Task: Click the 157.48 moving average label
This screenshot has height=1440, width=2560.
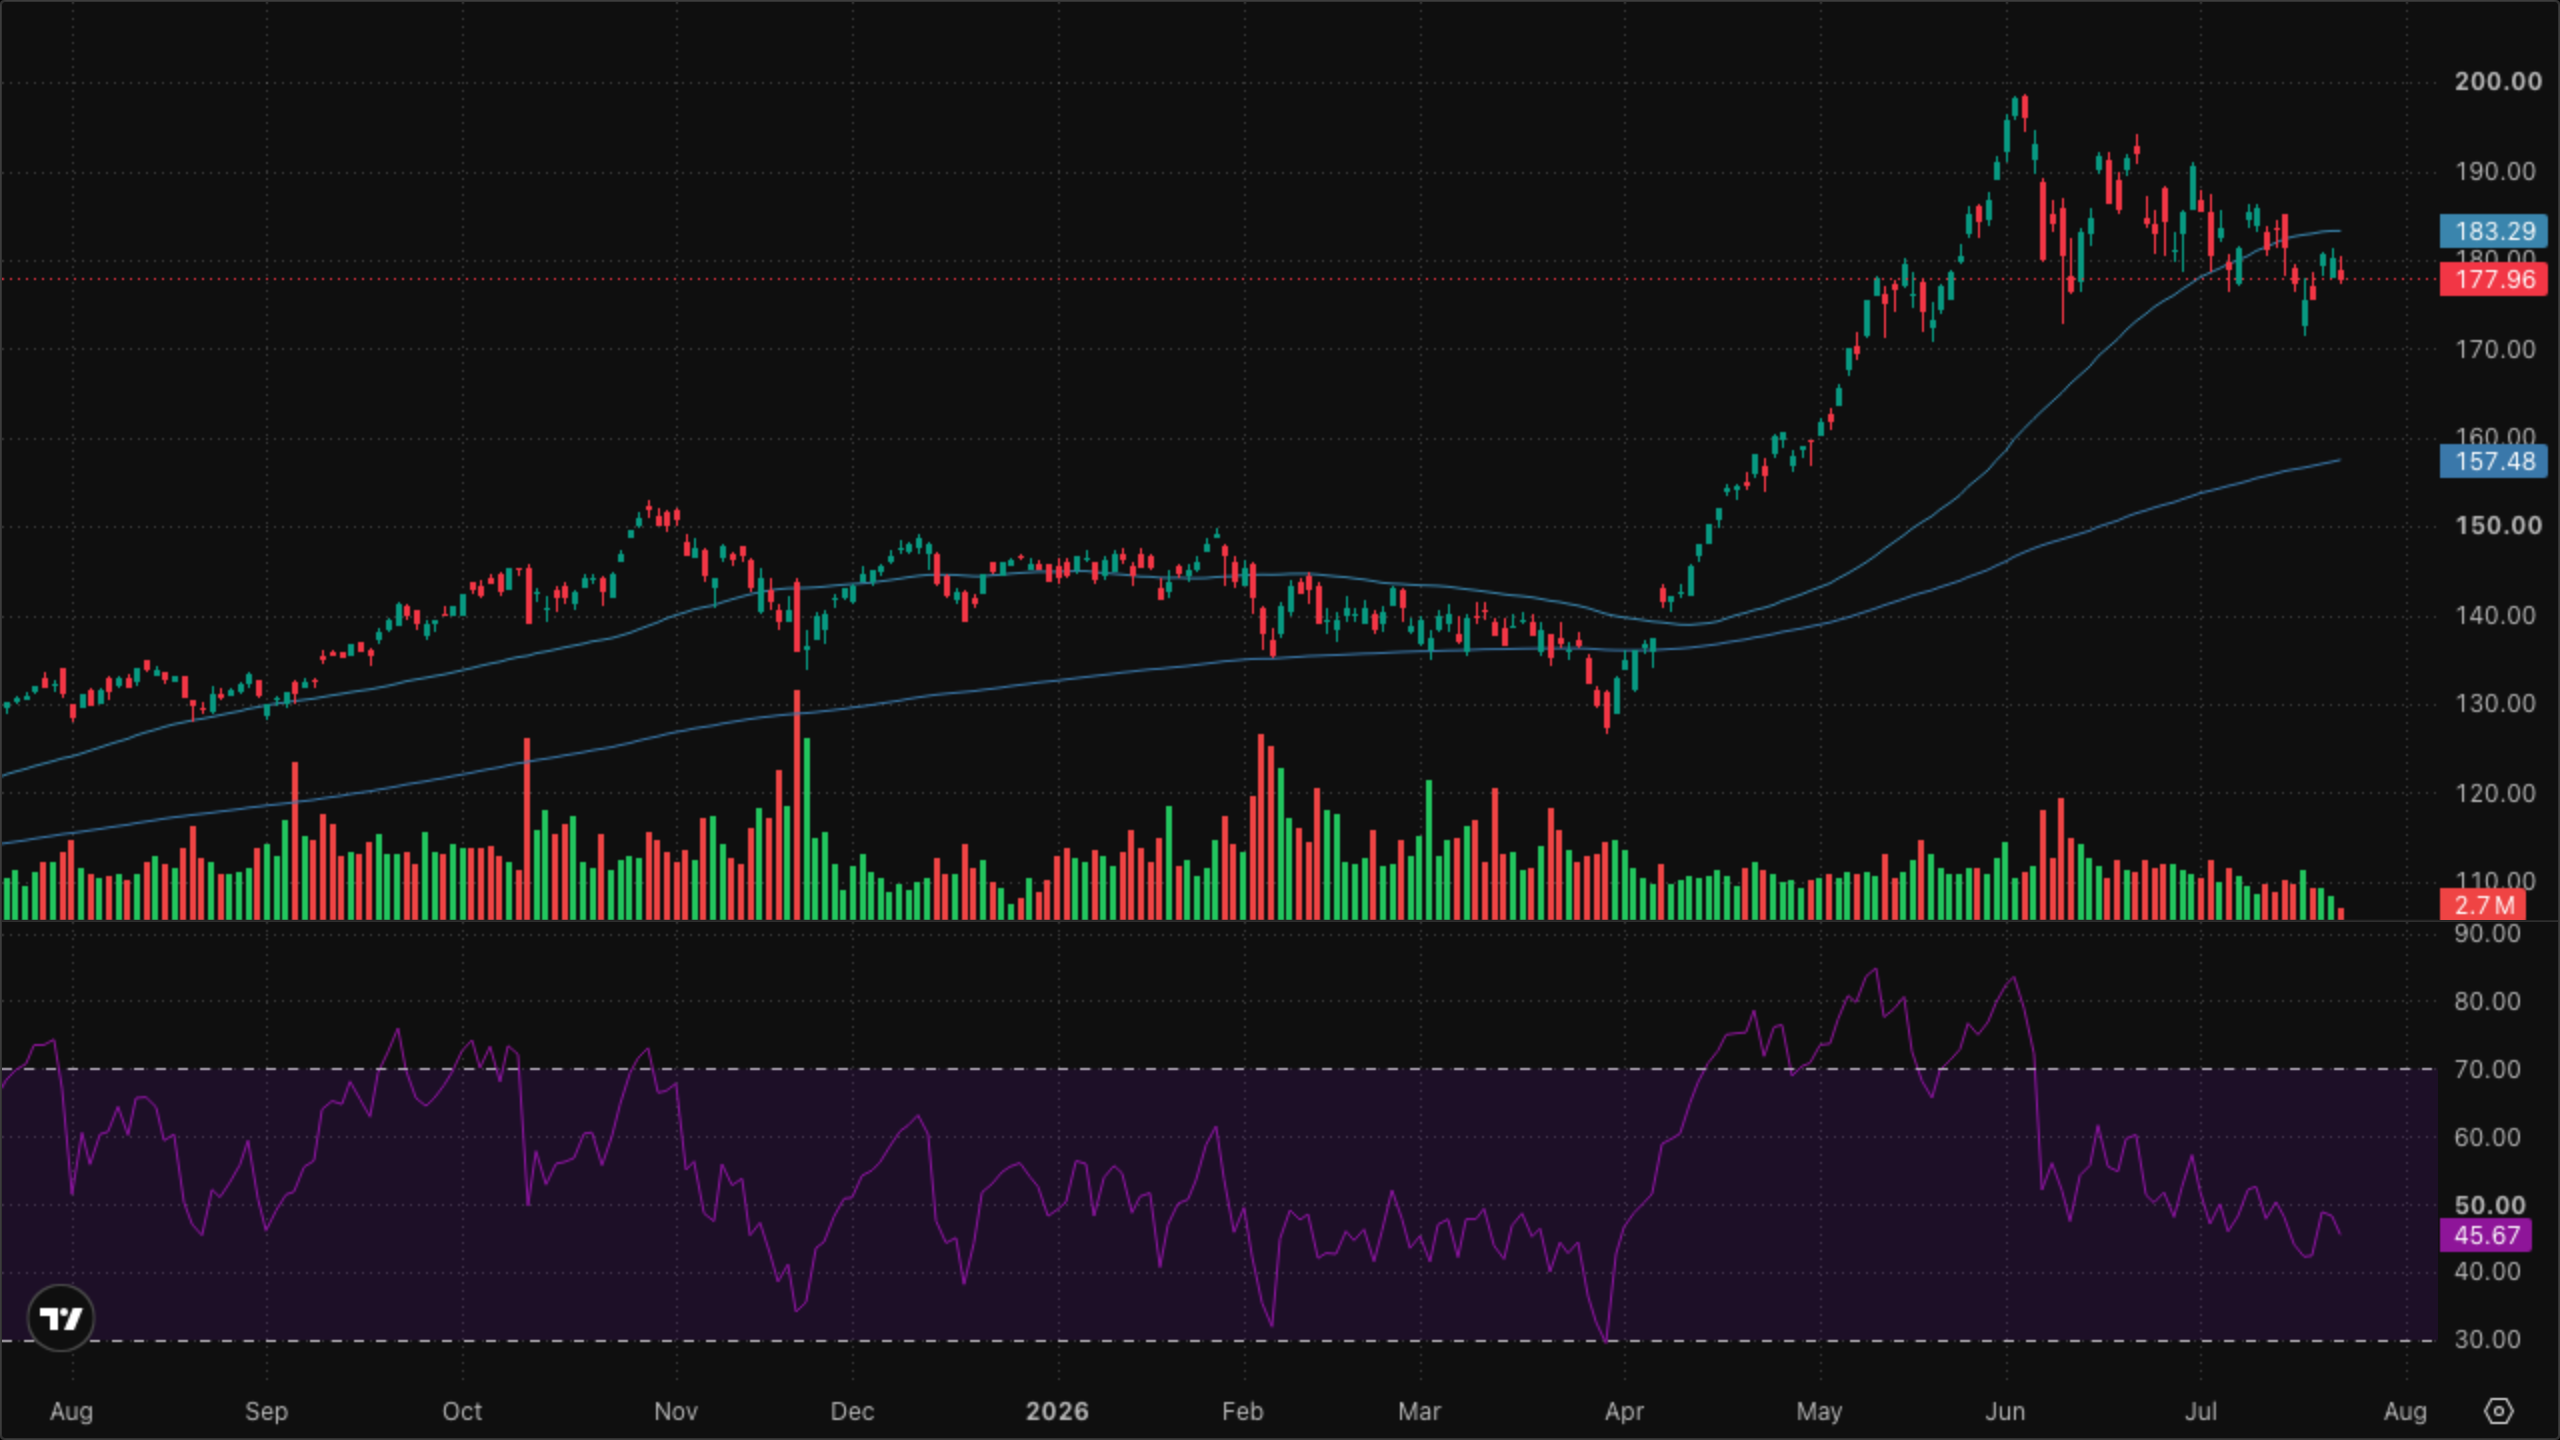Action: [x=2494, y=461]
